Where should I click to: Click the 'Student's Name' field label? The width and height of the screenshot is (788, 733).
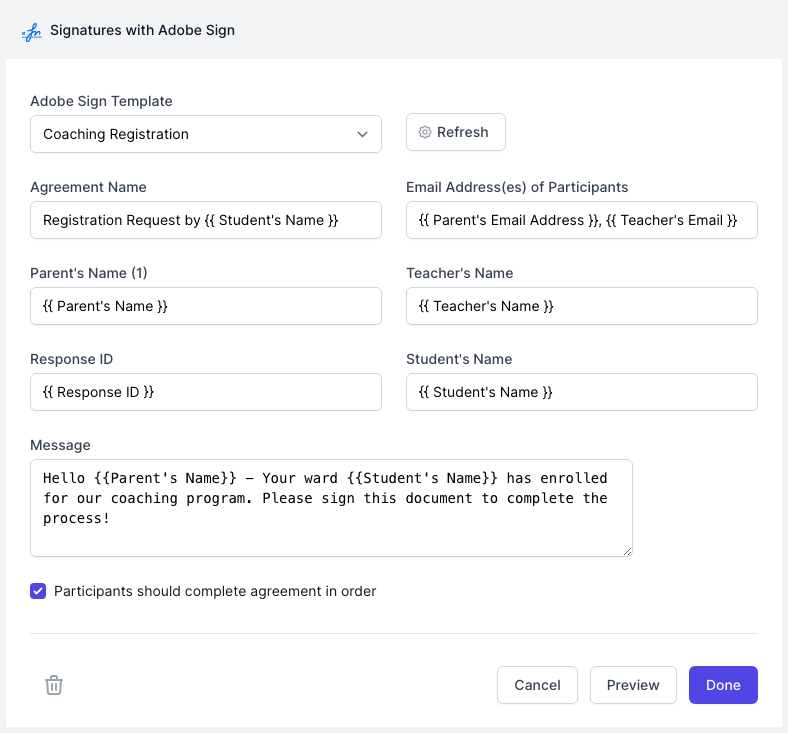click(459, 359)
